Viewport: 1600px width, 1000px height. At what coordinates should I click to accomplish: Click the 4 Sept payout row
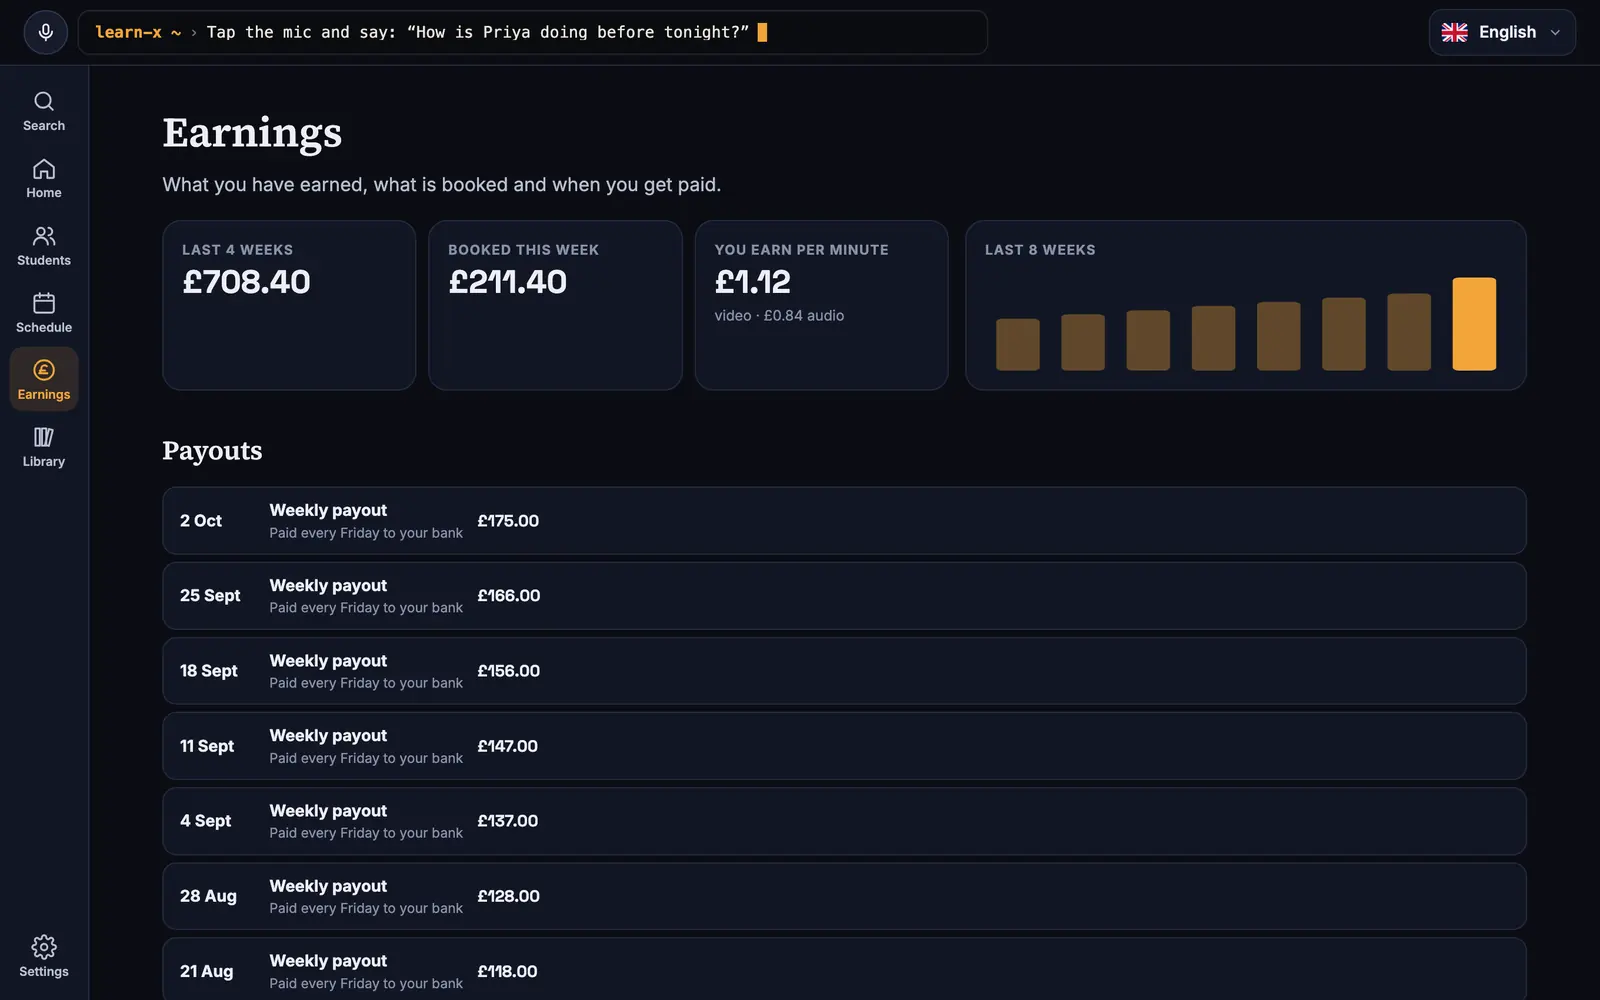pyautogui.click(x=844, y=821)
